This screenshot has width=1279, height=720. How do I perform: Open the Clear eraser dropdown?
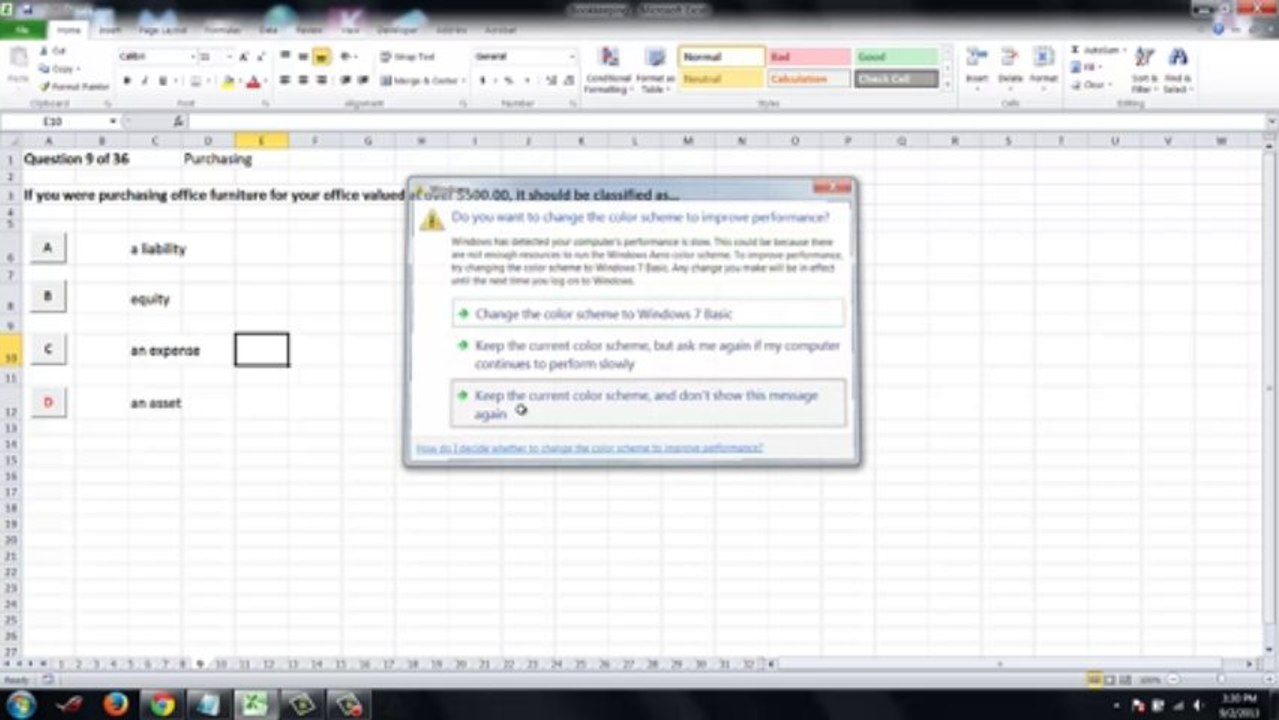point(1092,85)
